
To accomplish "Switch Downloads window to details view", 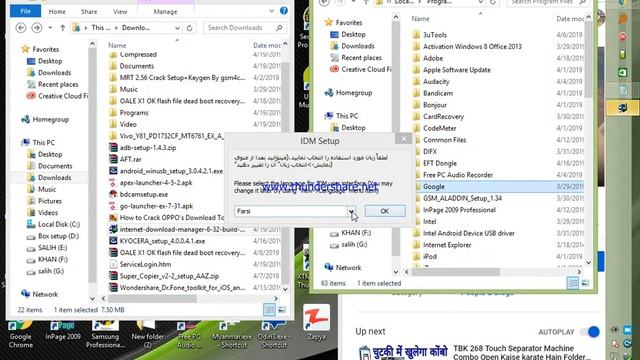I will (x=269, y=310).
